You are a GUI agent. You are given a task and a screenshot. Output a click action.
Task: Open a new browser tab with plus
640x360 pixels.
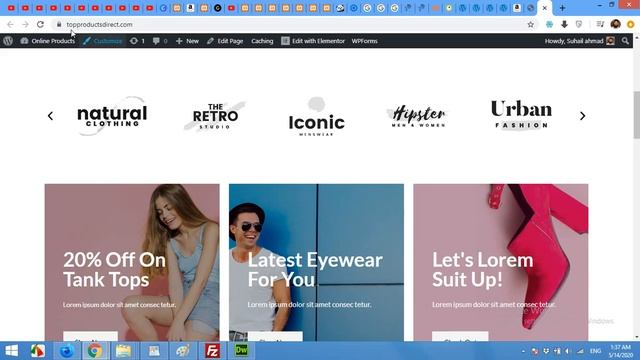coord(562,8)
